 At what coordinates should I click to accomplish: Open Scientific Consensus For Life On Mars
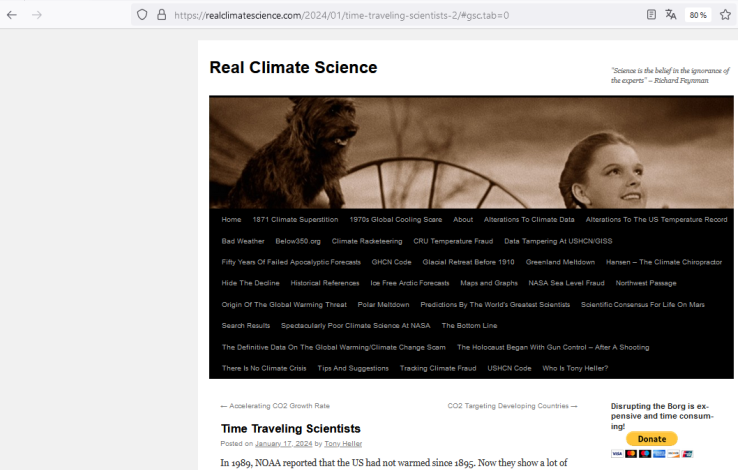click(642, 305)
